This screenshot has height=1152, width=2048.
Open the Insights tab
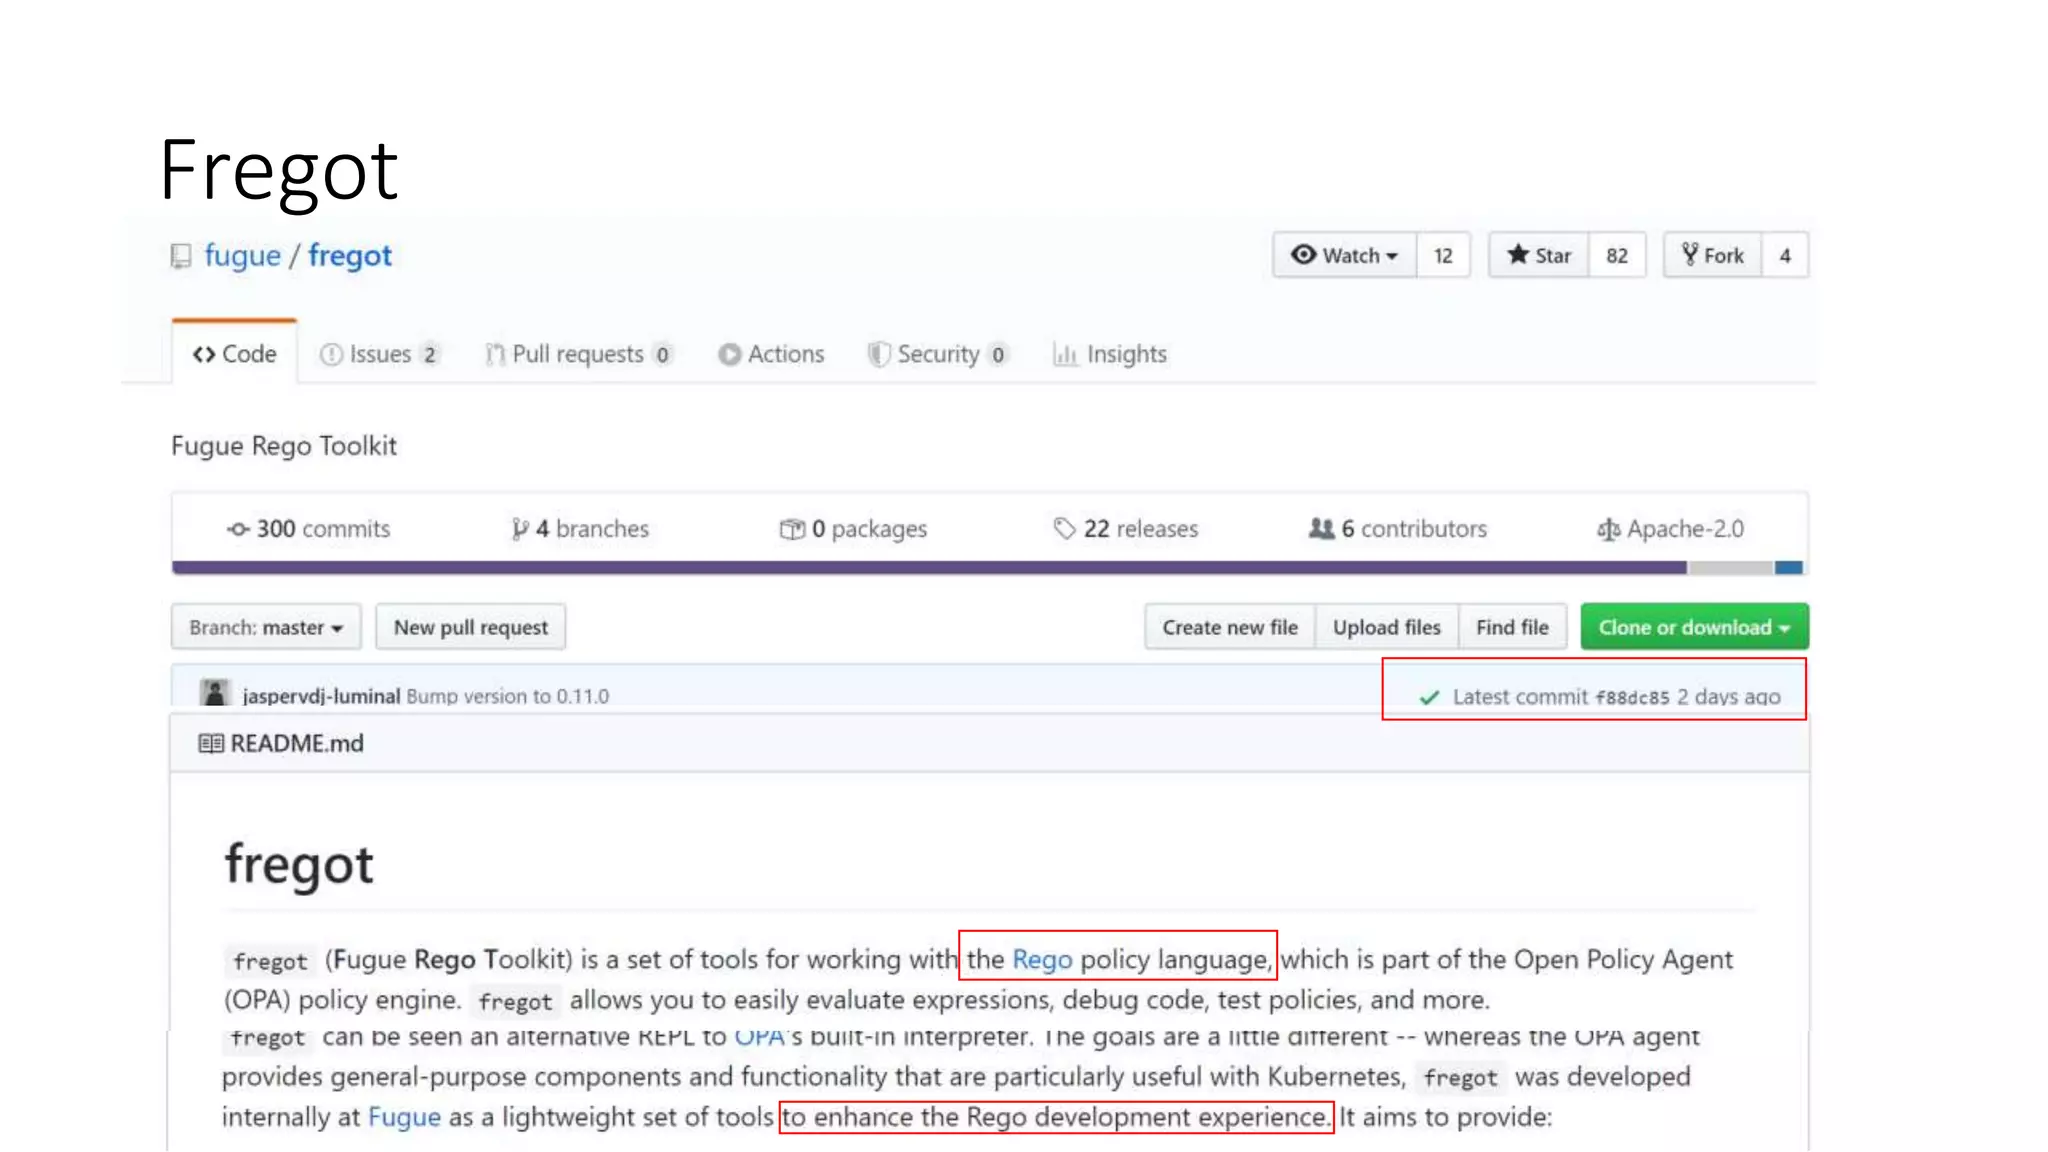click(x=1110, y=355)
